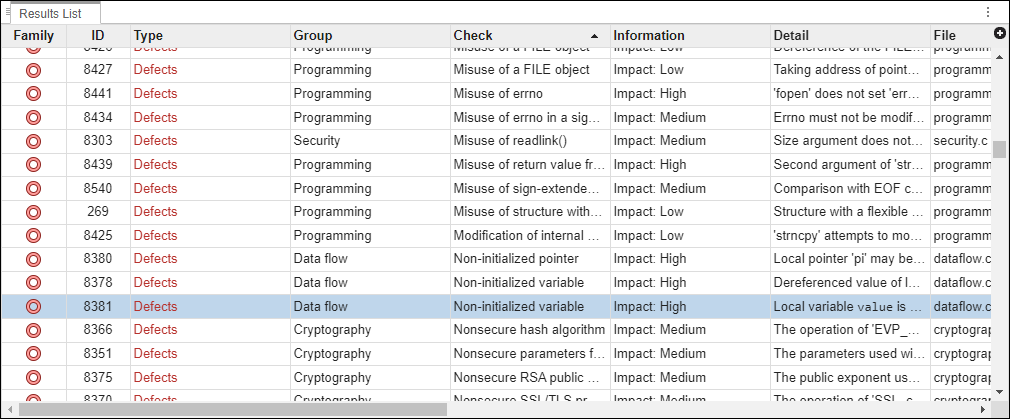Click the family icon of result 269

coord(33,212)
